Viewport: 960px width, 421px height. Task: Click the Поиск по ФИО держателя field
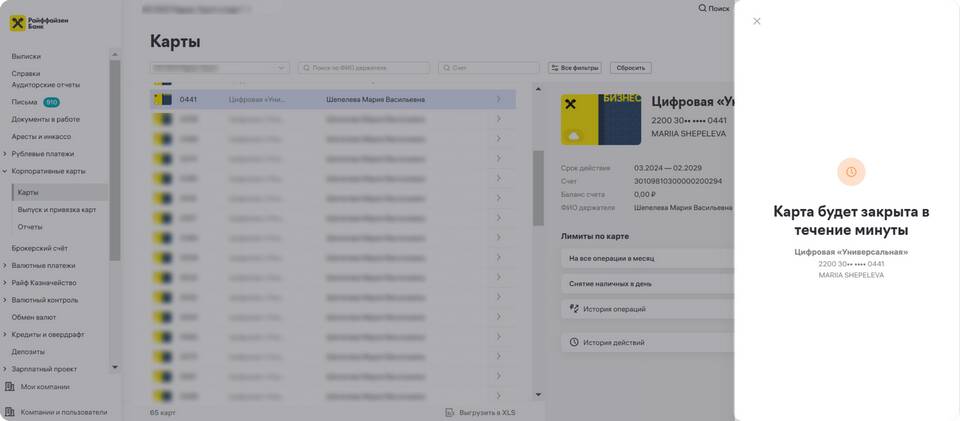pyautogui.click(x=365, y=68)
